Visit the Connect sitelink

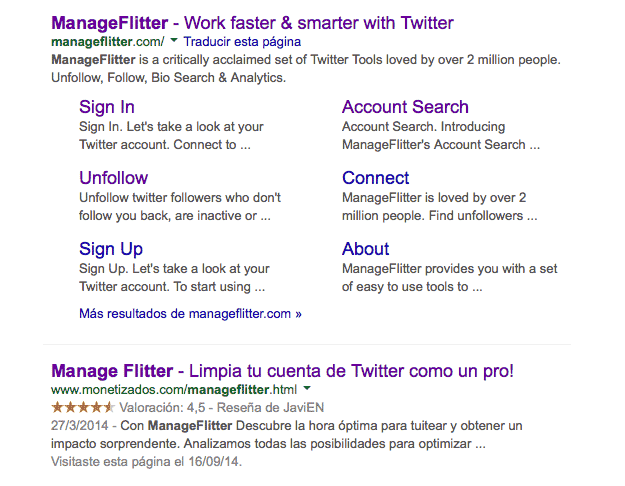coord(375,178)
